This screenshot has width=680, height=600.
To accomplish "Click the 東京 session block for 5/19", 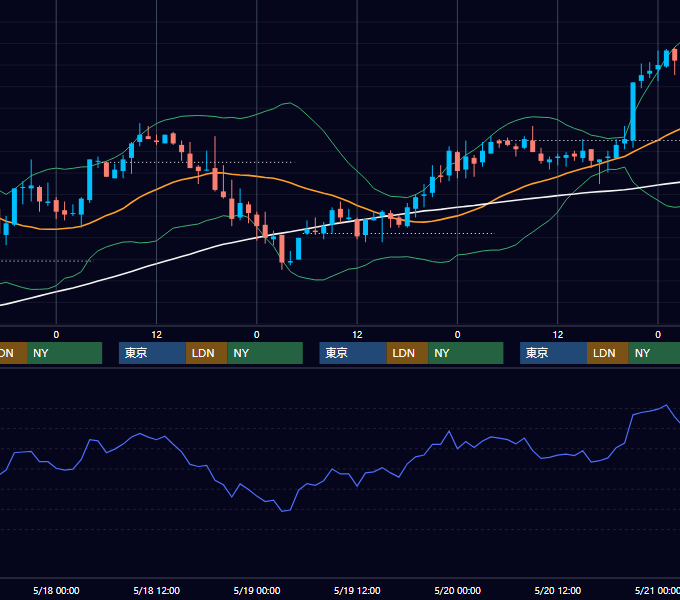I will 353,353.
